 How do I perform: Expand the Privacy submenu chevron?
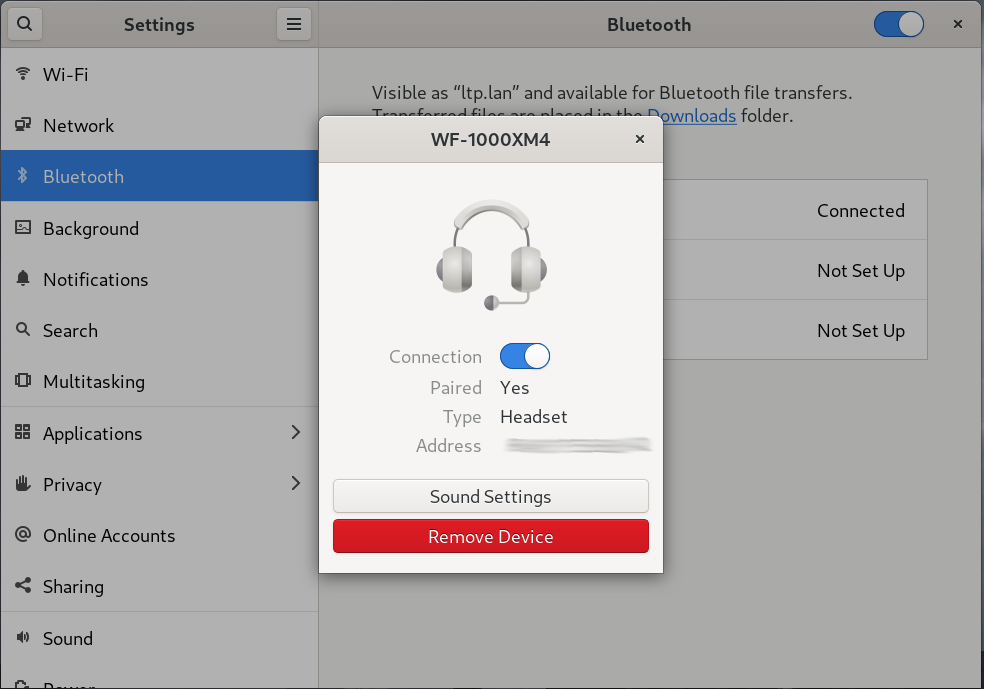(x=296, y=483)
